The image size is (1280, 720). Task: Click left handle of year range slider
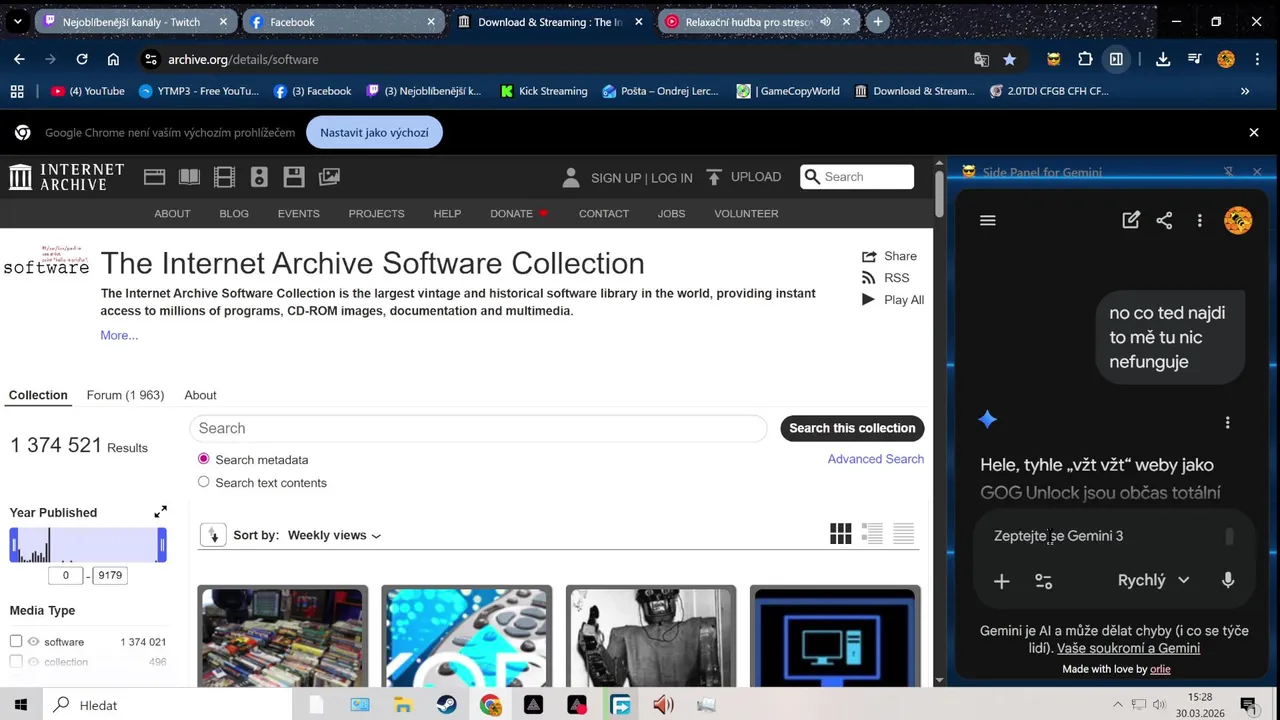14,546
